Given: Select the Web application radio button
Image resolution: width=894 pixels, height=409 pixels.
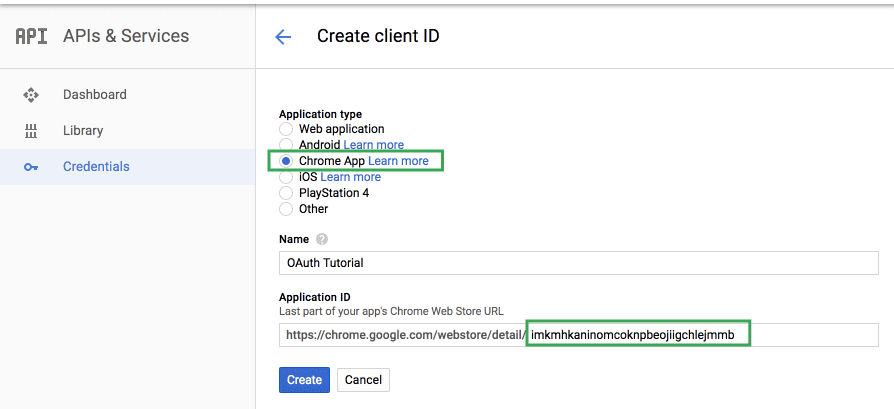Looking at the screenshot, I should coord(286,129).
